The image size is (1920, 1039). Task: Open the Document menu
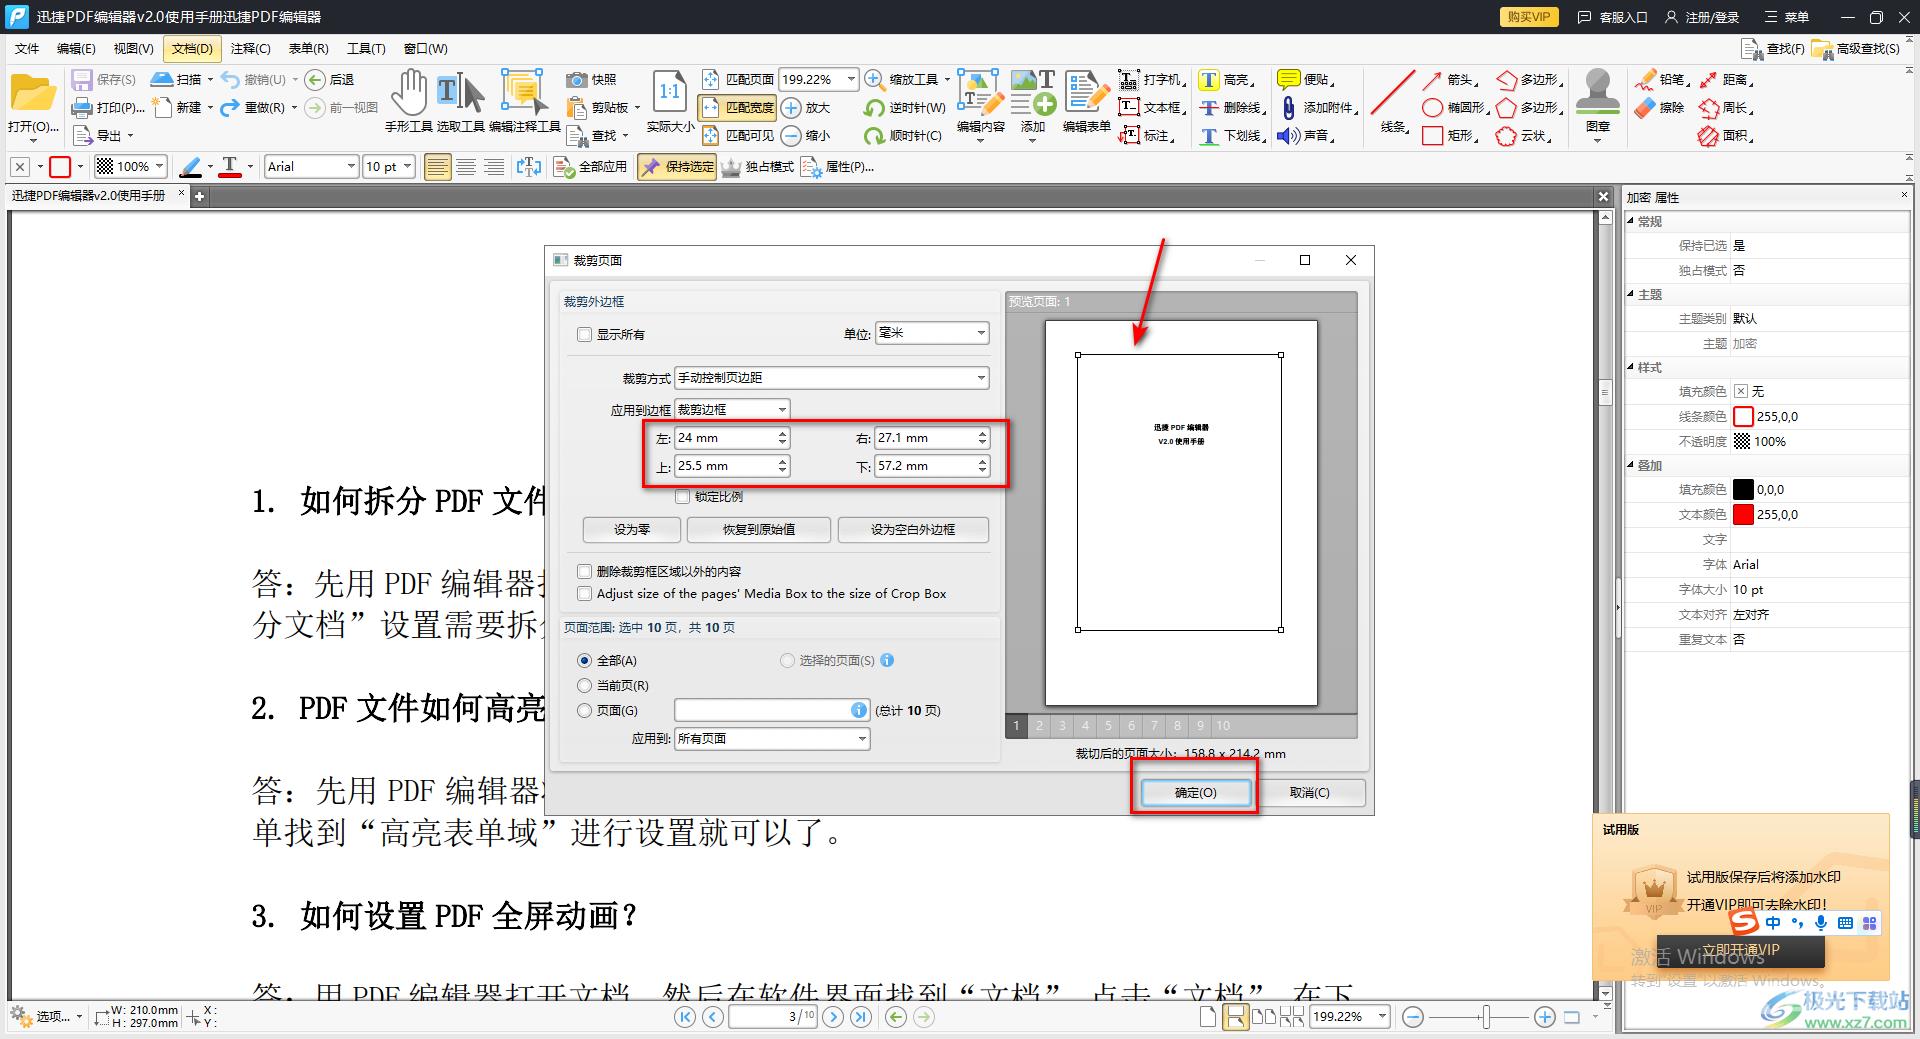coord(192,48)
